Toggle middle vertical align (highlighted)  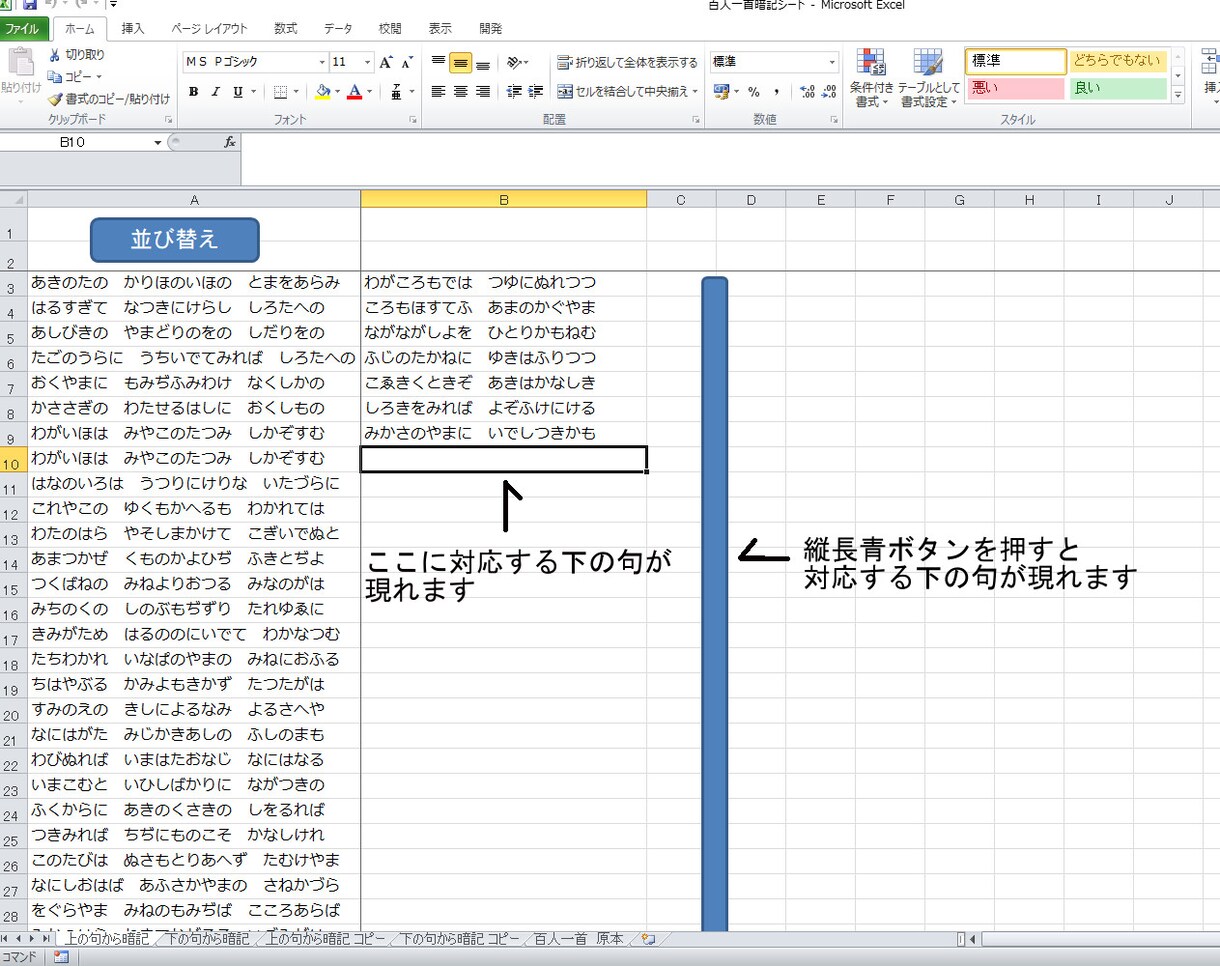(x=460, y=62)
